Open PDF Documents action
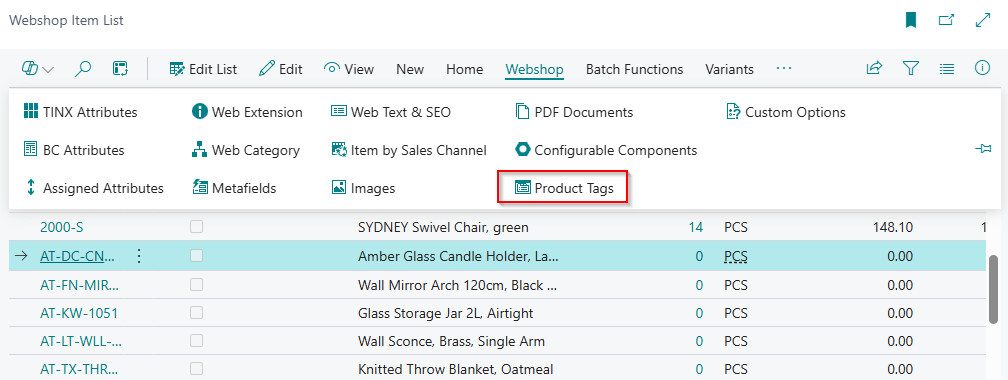Viewport: 1008px width, 380px height. pyautogui.click(x=574, y=112)
